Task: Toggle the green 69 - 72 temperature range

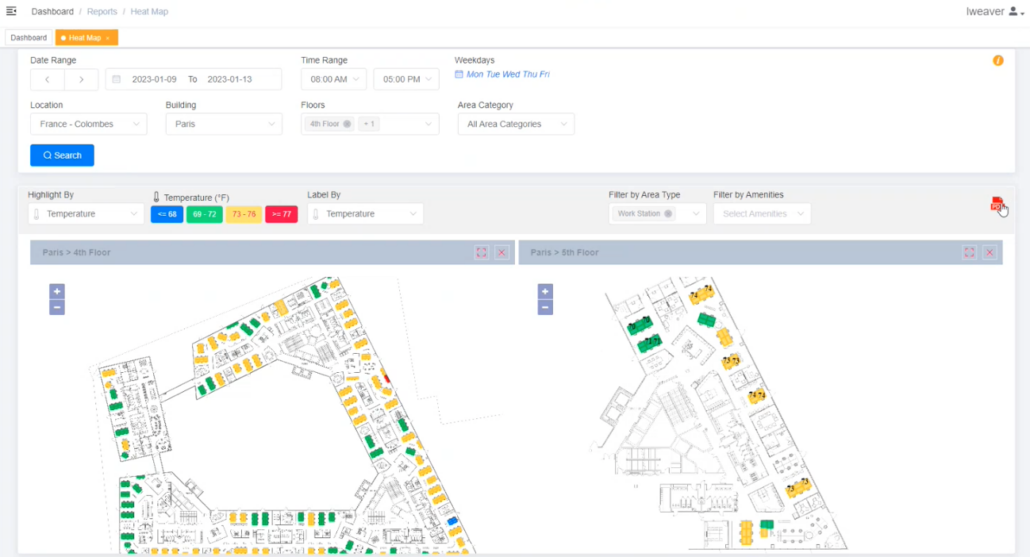Action: coord(204,214)
